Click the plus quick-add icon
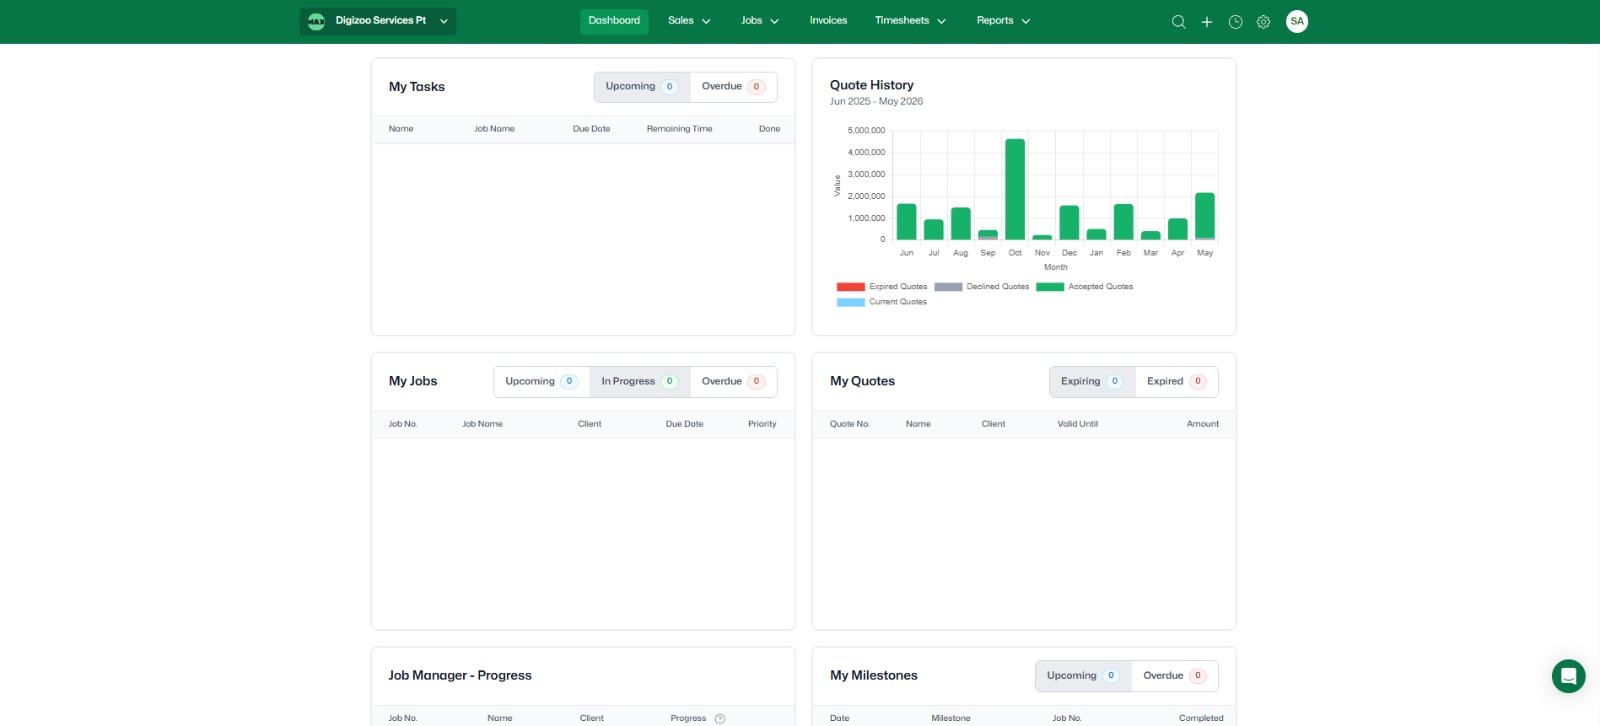 [x=1207, y=22]
